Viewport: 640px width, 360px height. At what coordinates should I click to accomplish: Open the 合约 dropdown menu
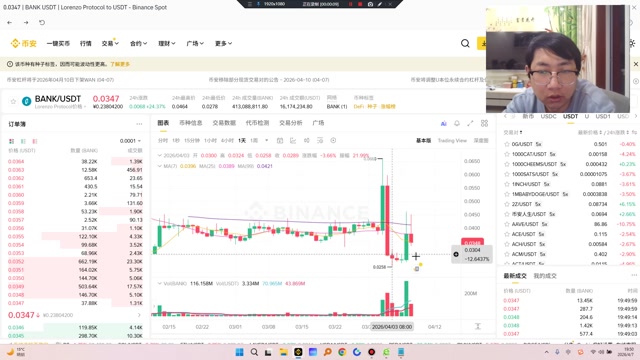click(138, 43)
